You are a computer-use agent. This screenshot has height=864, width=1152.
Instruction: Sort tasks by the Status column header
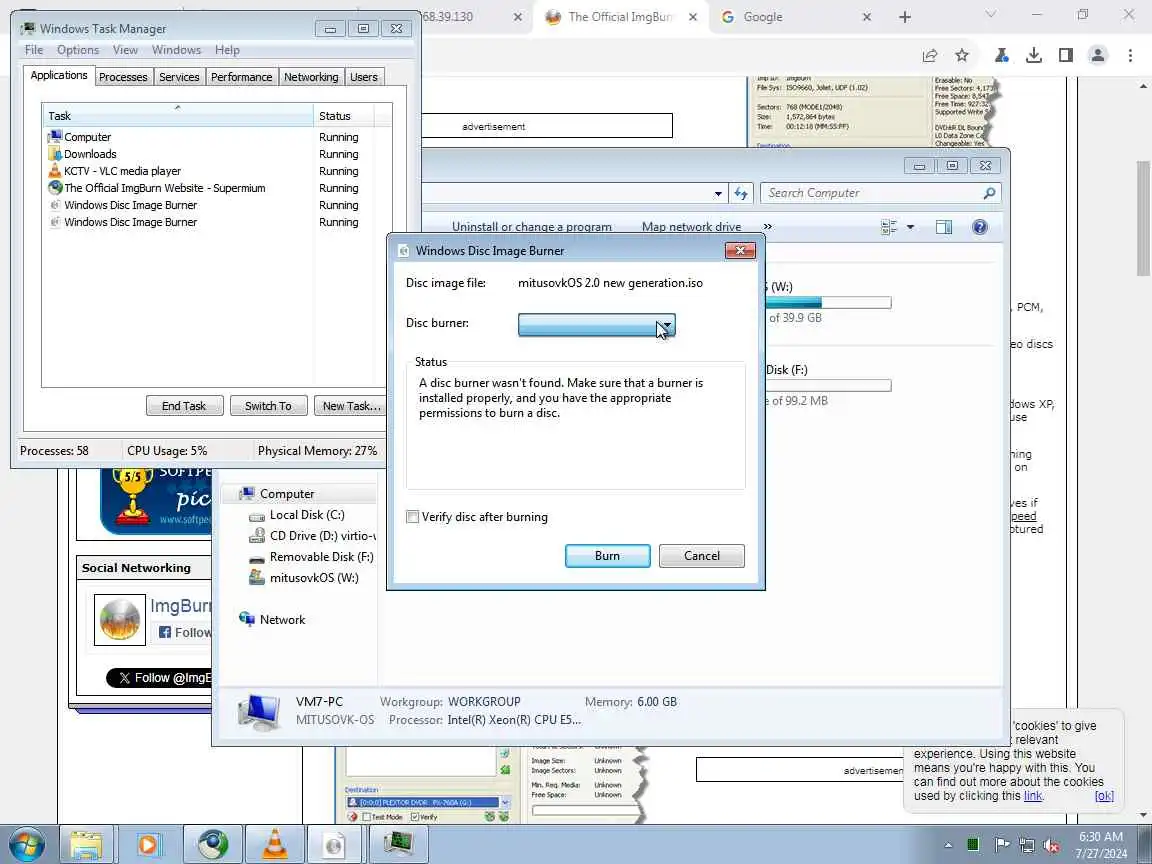[x=343, y=115]
